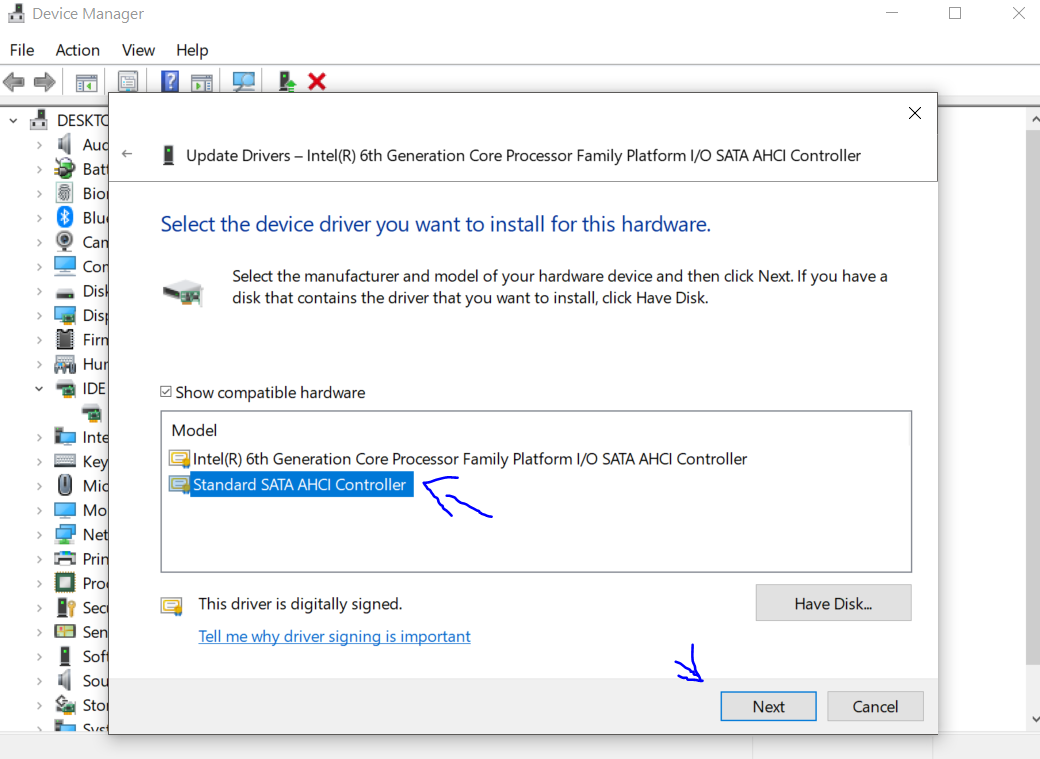Click the Have Disk... button
This screenshot has width=1040, height=759.
click(x=833, y=603)
